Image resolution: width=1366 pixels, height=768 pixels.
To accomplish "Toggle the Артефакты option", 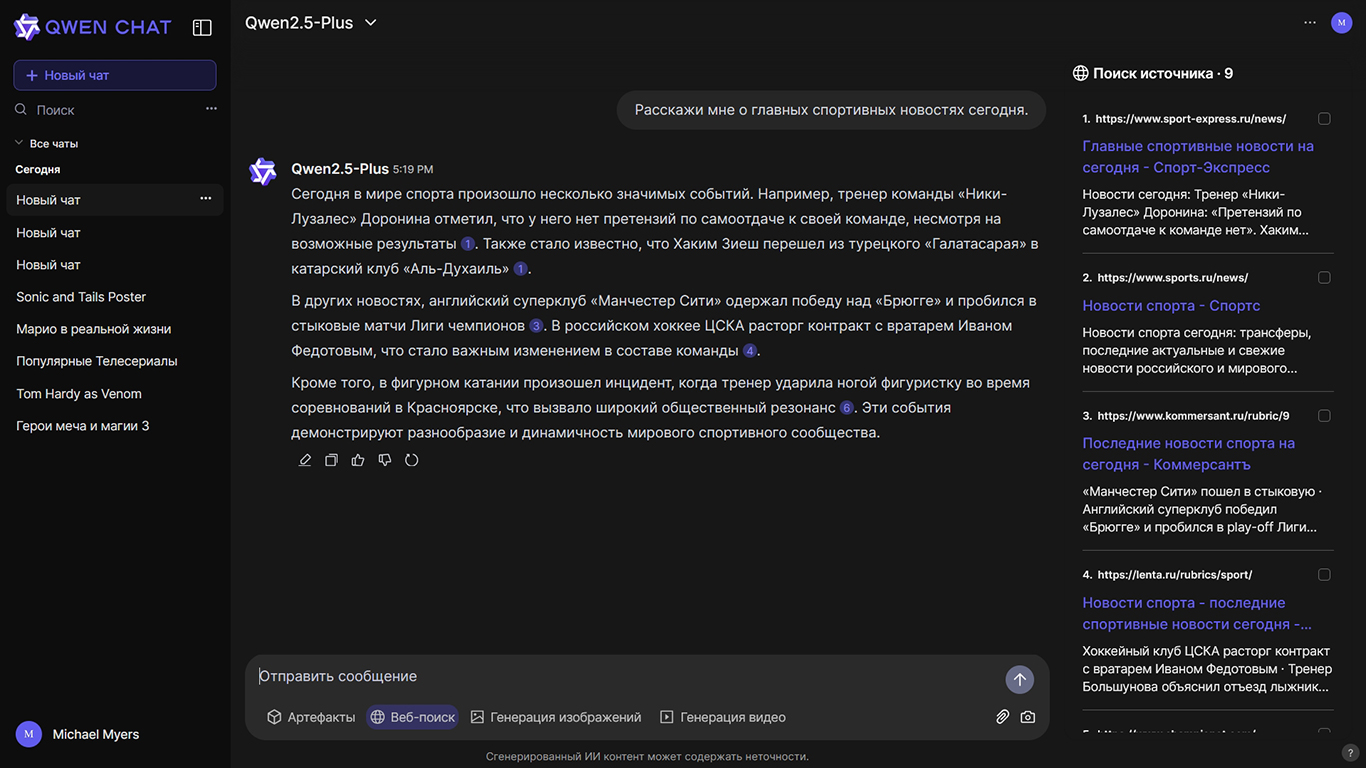I will pyautogui.click(x=311, y=717).
